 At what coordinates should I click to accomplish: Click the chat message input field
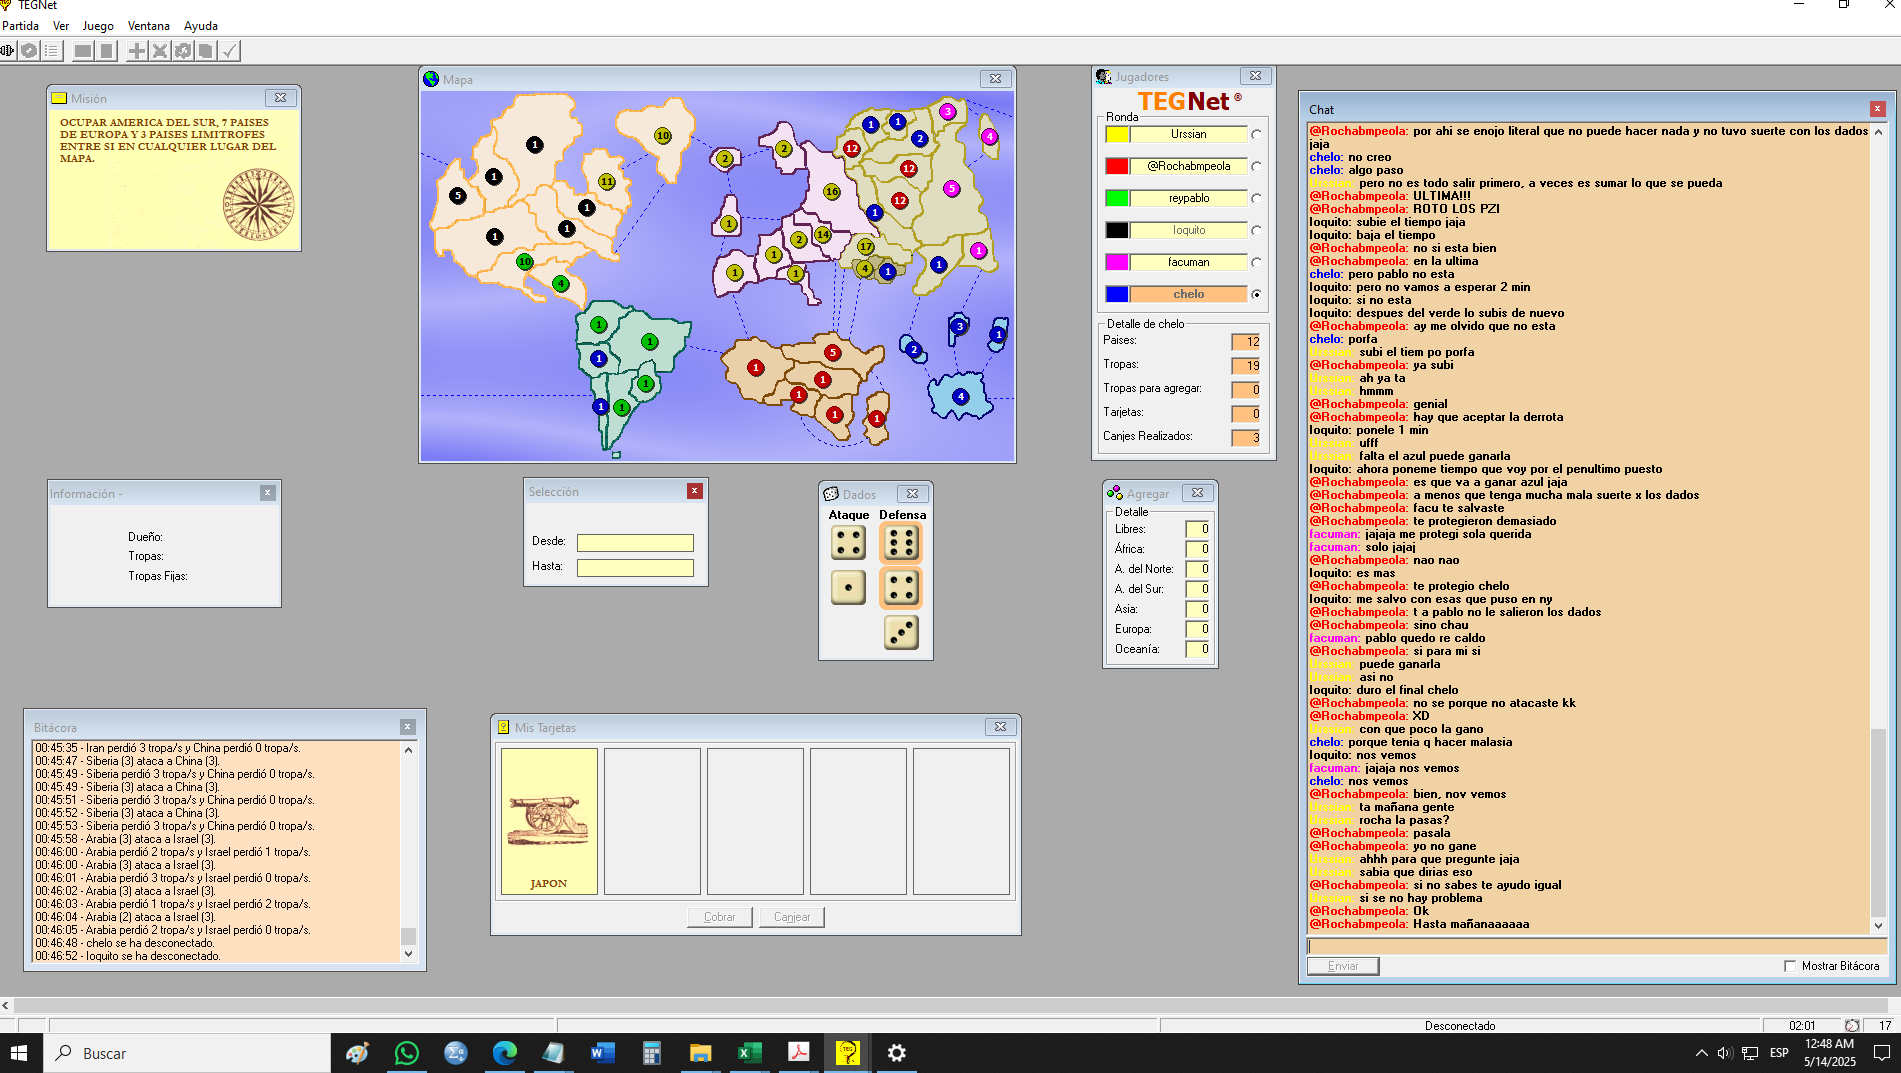click(1597, 946)
